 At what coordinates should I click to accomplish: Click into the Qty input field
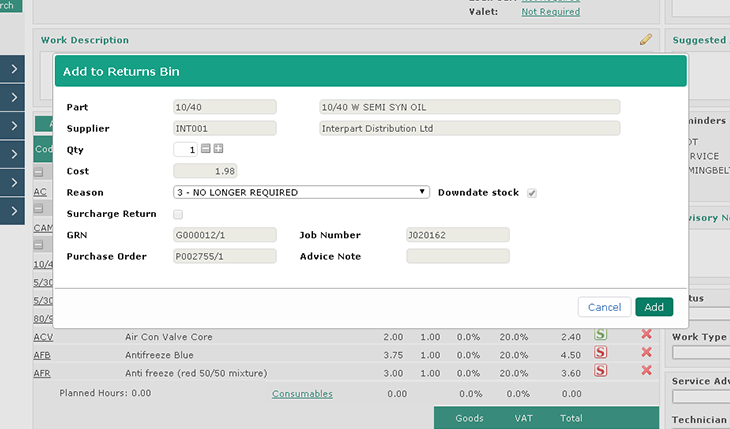click(x=186, y=149)
